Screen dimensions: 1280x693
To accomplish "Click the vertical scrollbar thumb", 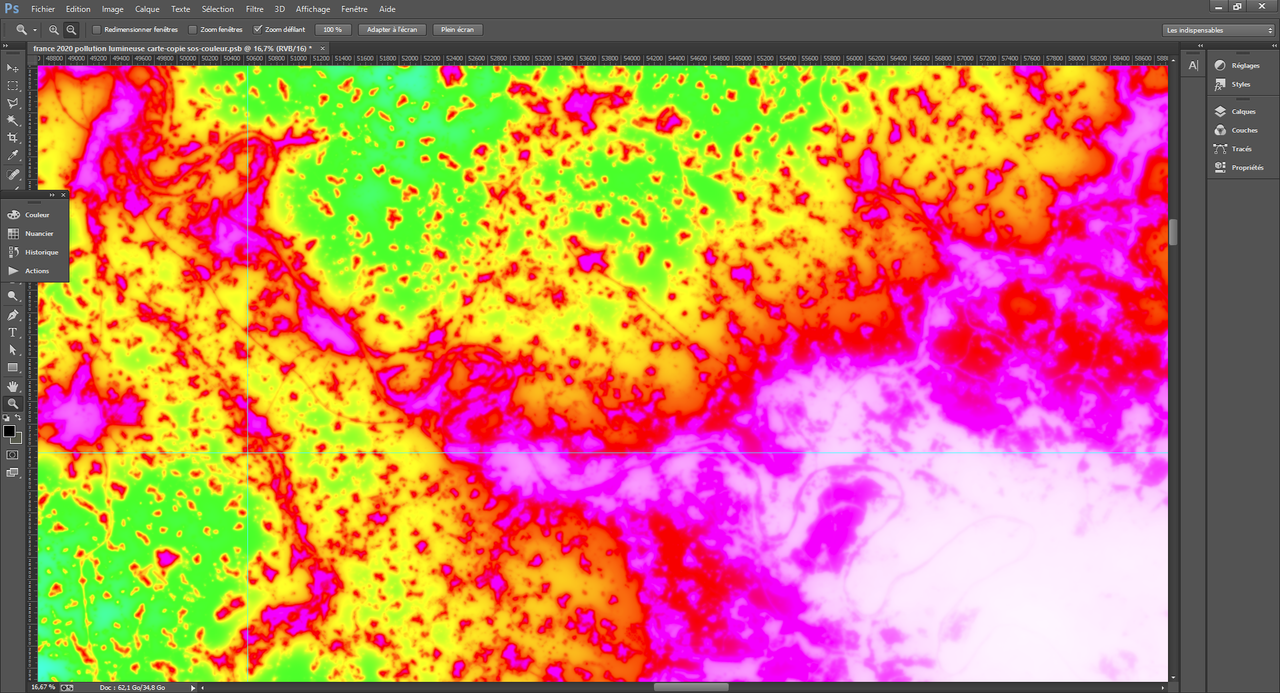I will pyautogui.click(x=1173, y=232).
